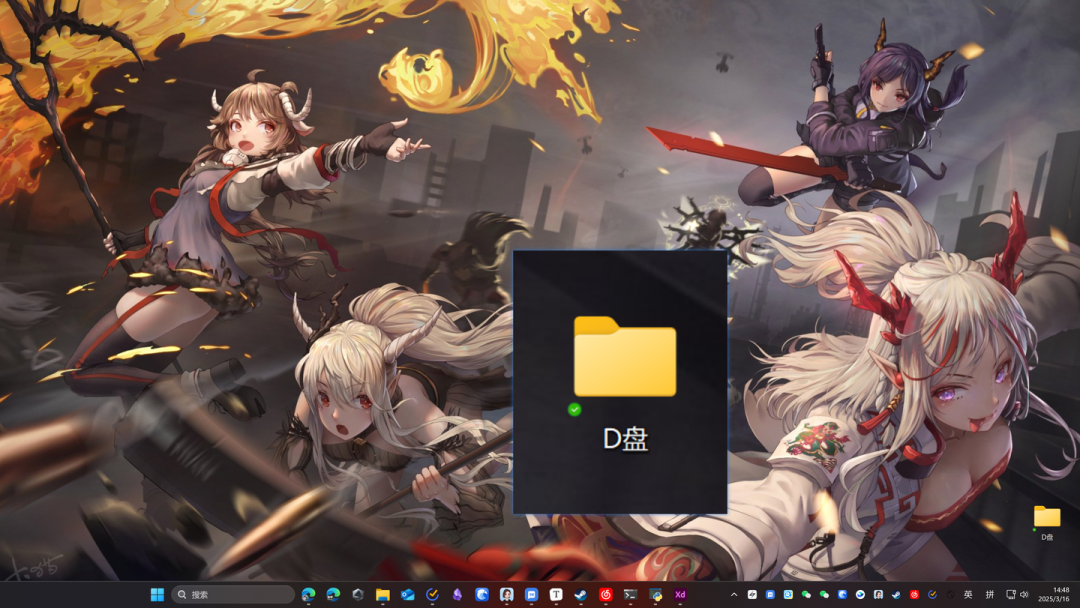Expand the hidden system tray icons
This screenshot has height=608, width=1080.
click(x=734, y=594)
